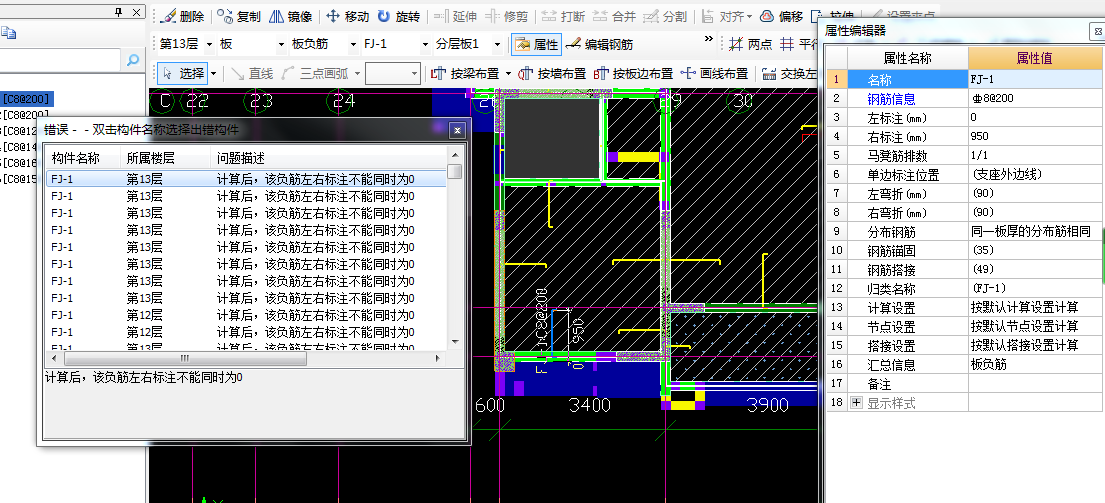
Task: Click 按墙布置 placement tool
Action: [x=552, y=73]
